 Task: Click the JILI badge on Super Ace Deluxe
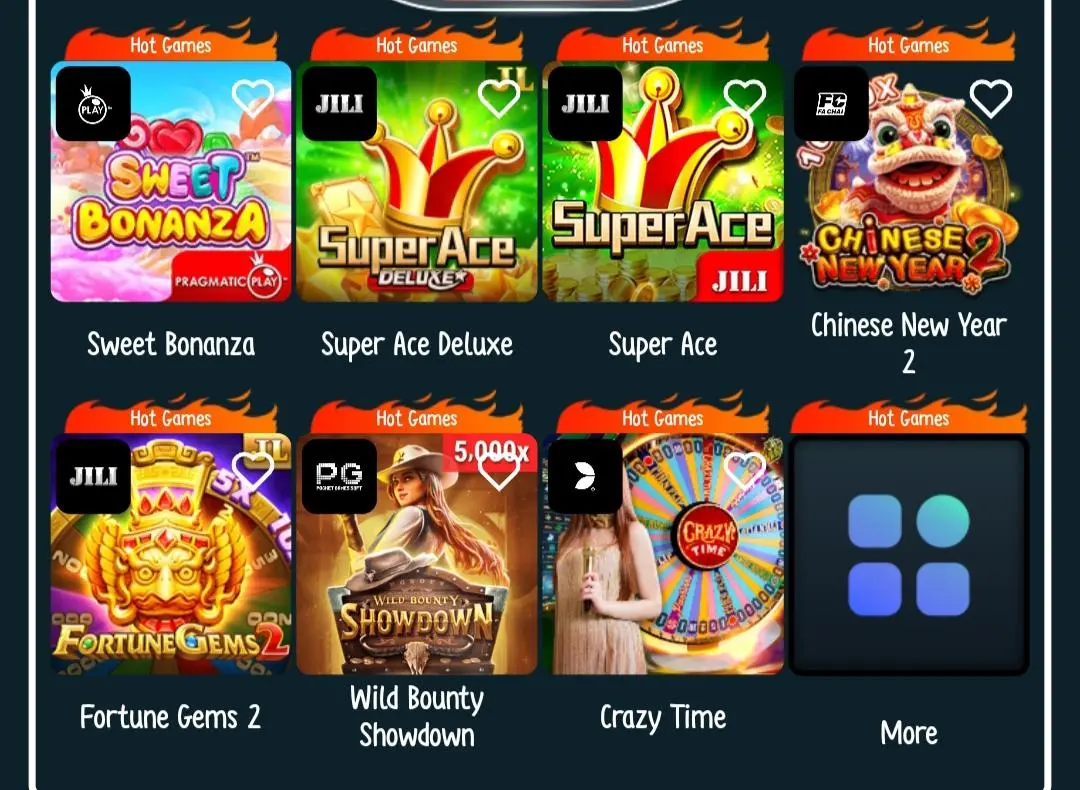(x=339, y=104)
